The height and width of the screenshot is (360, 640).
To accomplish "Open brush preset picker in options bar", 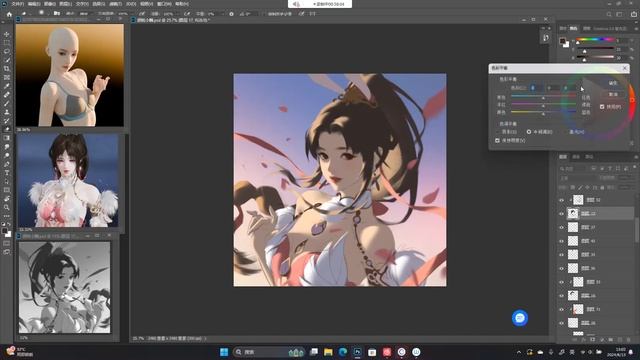I will (x=44, y=14).
